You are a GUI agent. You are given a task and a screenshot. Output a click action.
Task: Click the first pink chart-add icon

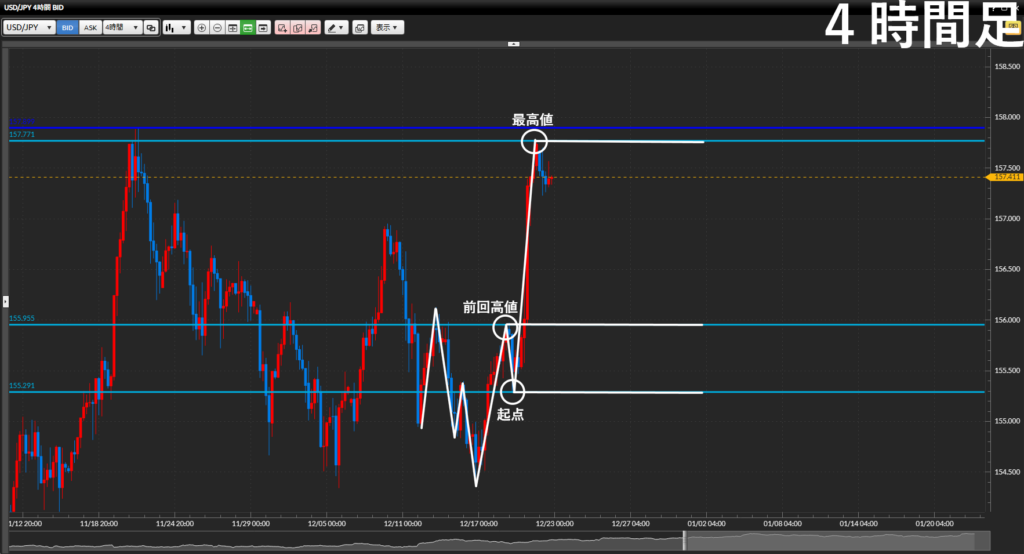click(x=283, y=28)
